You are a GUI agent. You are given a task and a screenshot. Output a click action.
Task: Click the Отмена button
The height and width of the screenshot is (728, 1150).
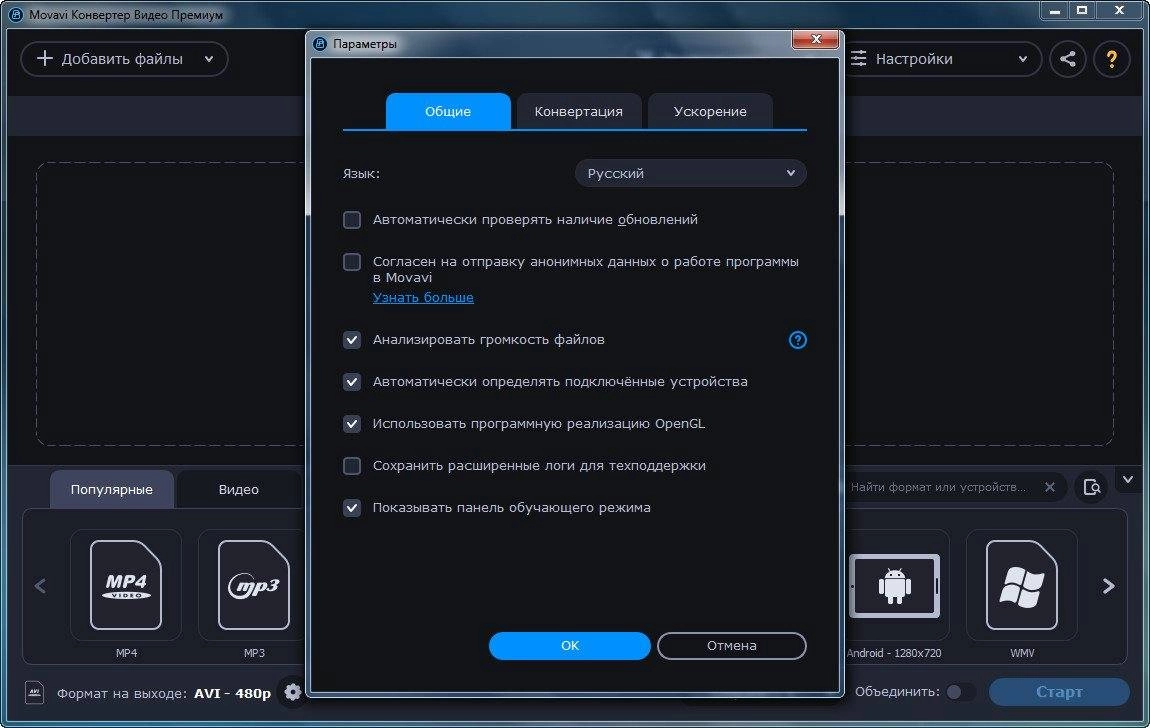731,645
